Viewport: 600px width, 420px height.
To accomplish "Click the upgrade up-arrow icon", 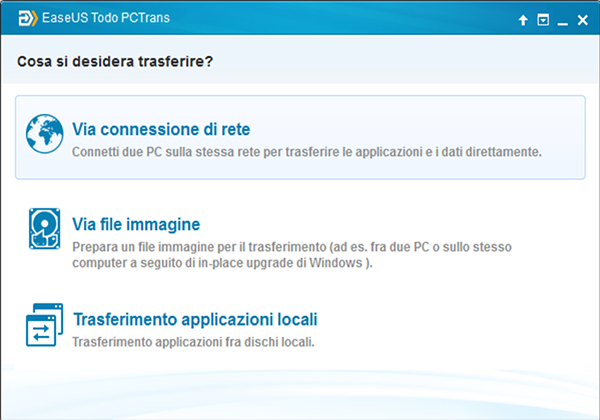I will coord(523,20).
